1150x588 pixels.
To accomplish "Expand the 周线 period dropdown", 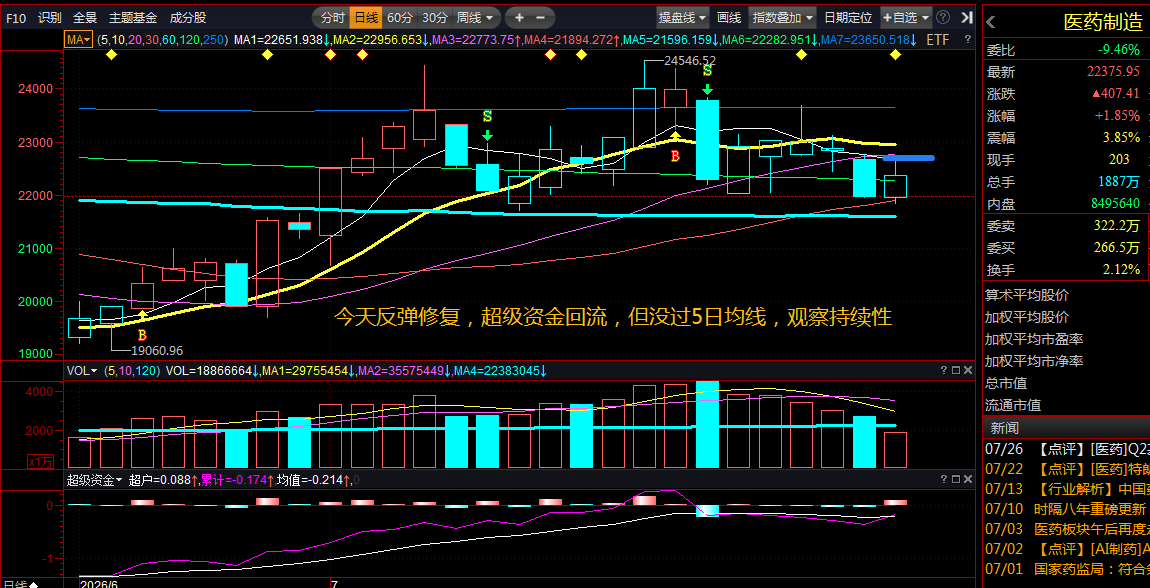I will point(476,17).
